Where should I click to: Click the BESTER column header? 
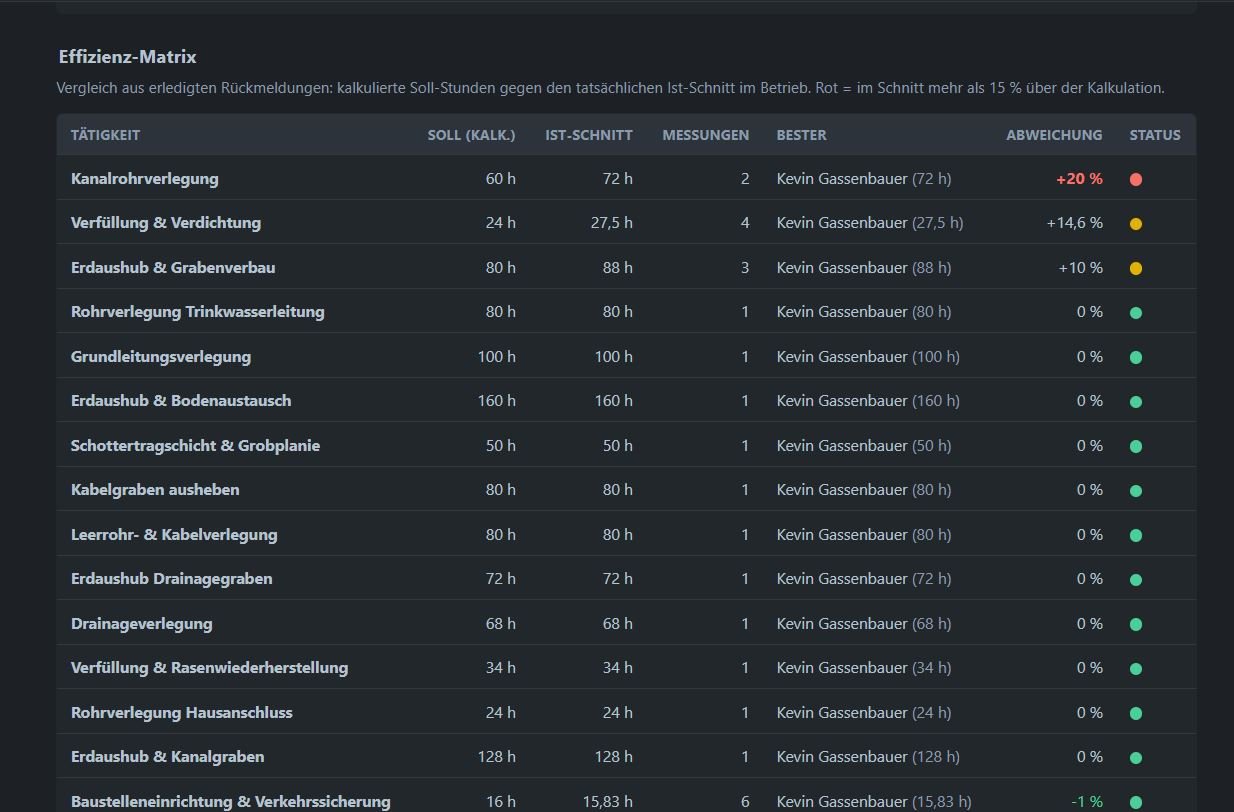(802, 135)
